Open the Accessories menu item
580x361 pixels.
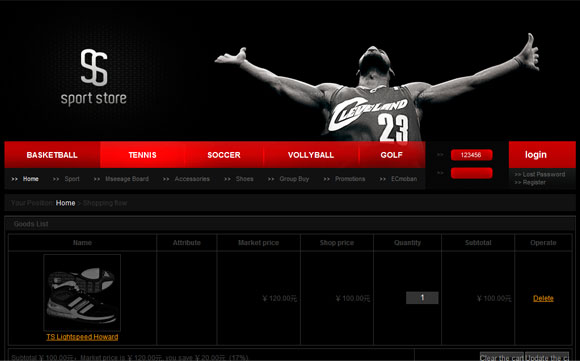(192, 179)
